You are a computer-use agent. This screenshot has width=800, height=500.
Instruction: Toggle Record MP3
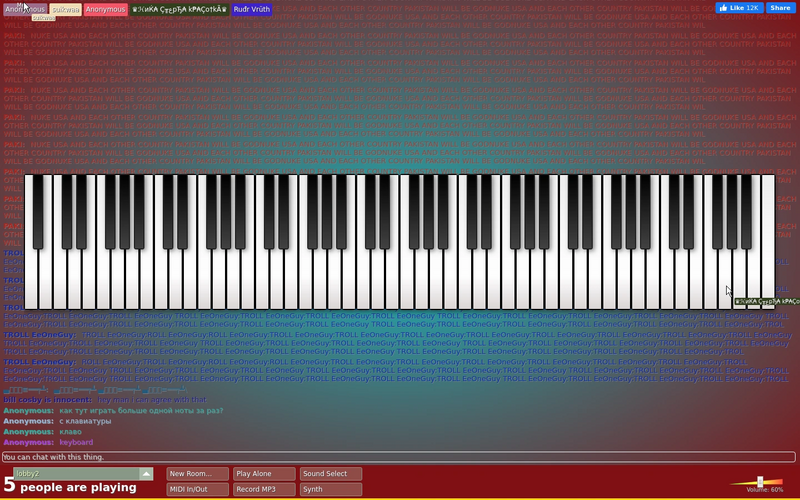pyautogui.click(x=264, y=489)
